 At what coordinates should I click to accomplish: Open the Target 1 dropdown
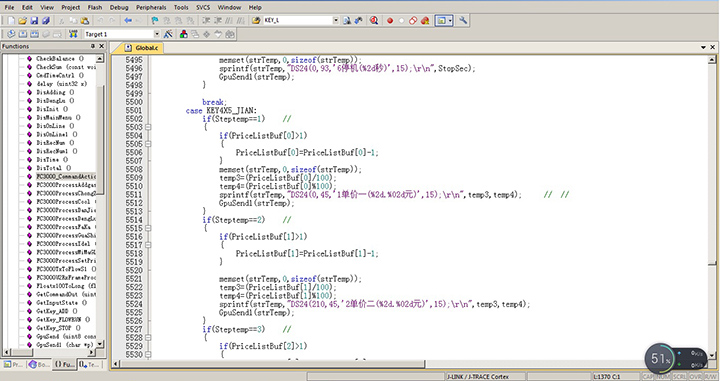click(x=157, y=34)
